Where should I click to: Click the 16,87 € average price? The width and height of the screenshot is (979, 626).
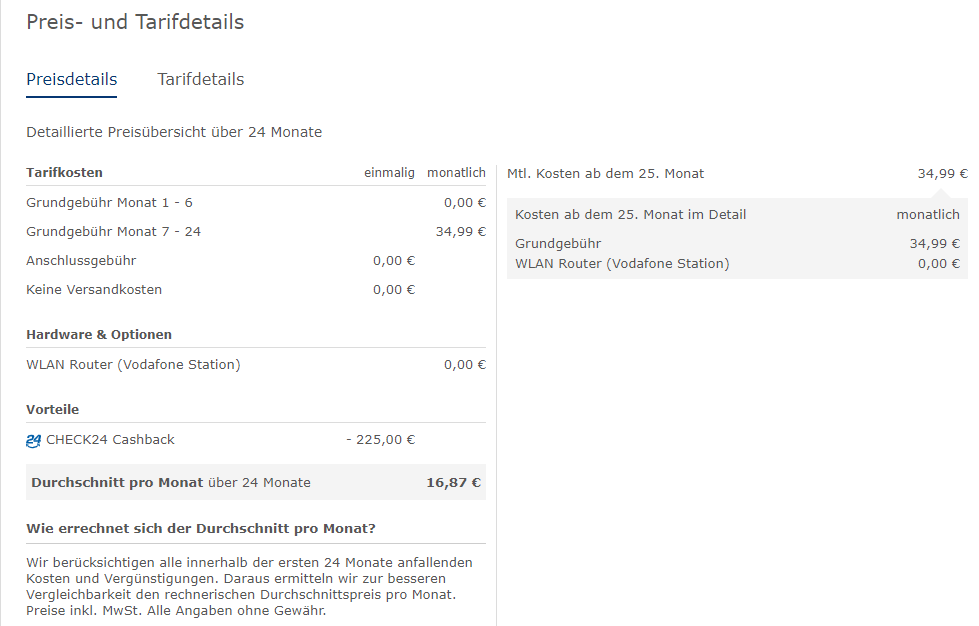[453, 482]
